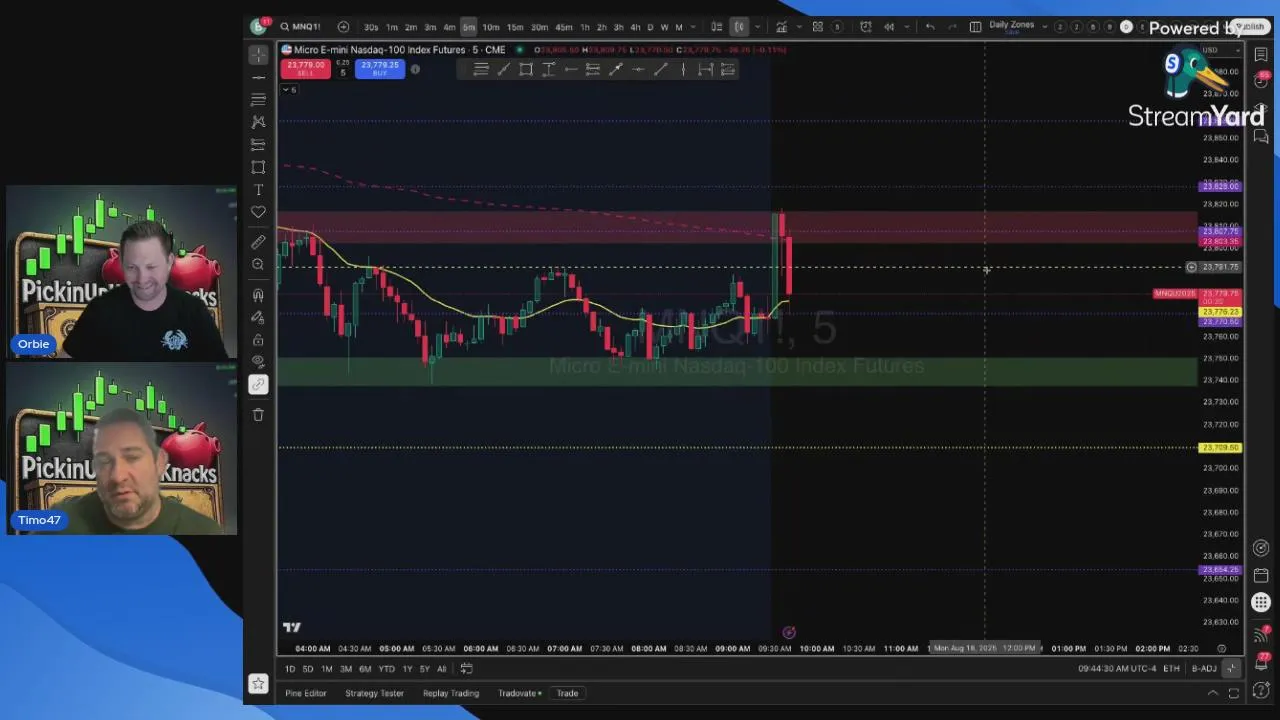Select the ruler measure tool

tap(258, 242)
